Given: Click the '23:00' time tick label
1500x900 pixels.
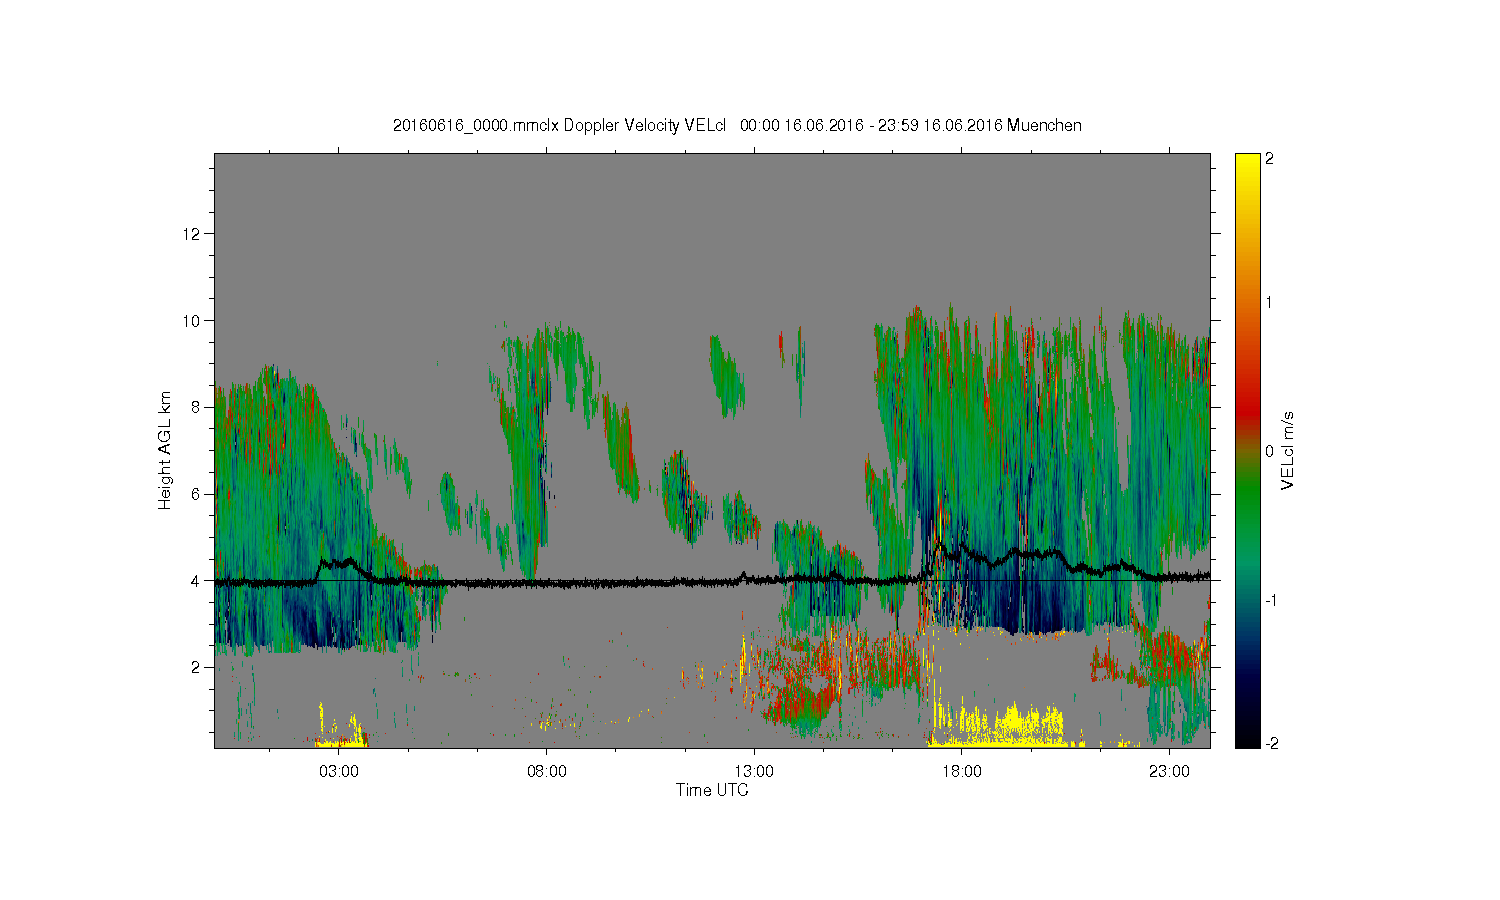Looking at the screenshot, I should click(x=1169, y=771).
